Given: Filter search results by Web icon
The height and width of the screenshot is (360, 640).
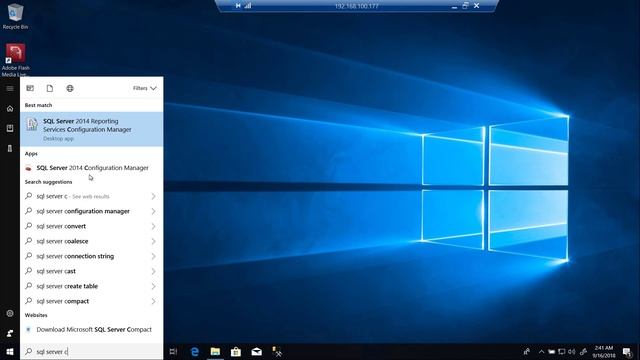Looking at the screenshot, I should 70,88.
